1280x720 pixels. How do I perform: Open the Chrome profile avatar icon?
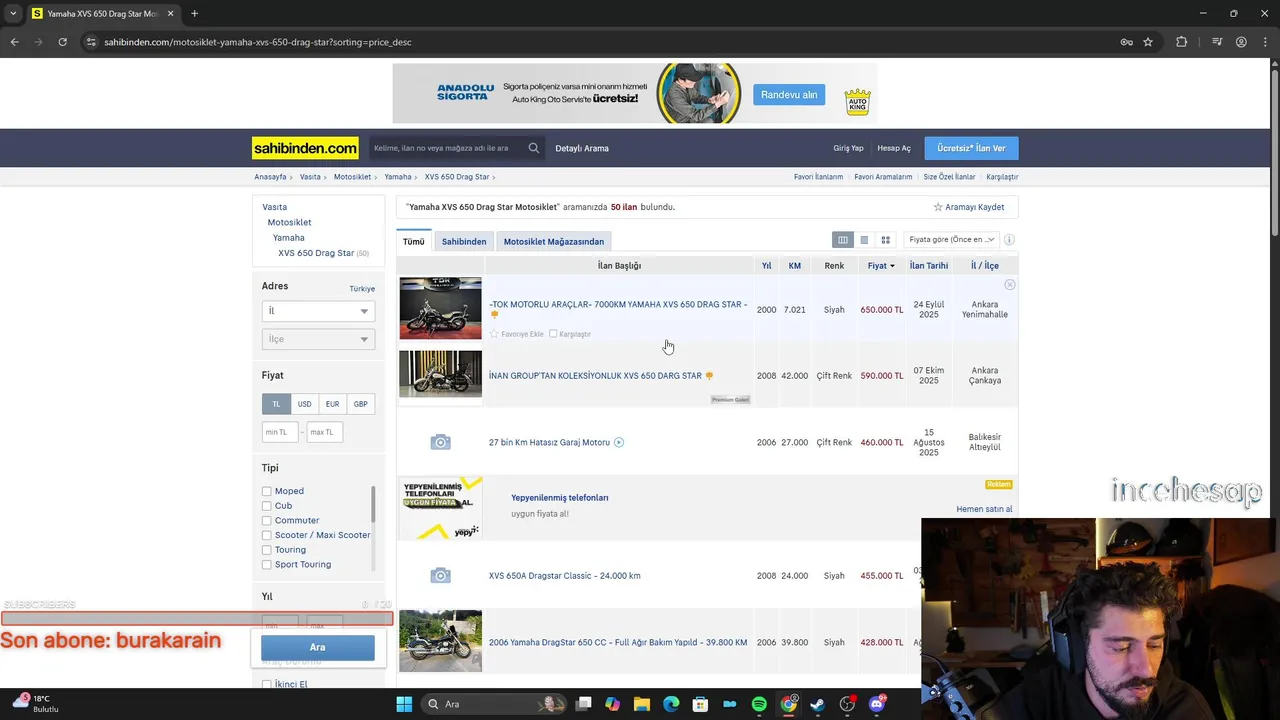click(1241, 42)
